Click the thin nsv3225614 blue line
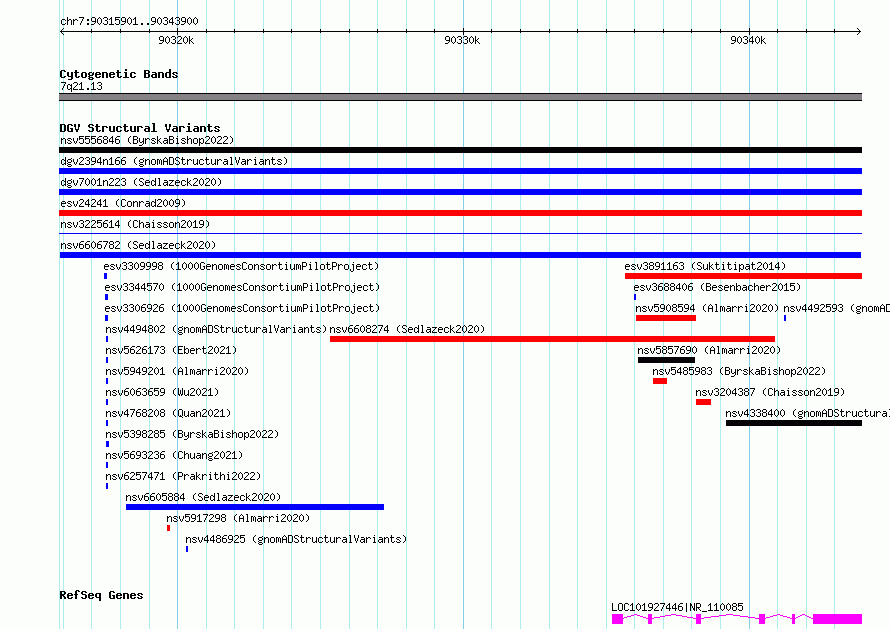890x629 pixels. tap(460, 234)
